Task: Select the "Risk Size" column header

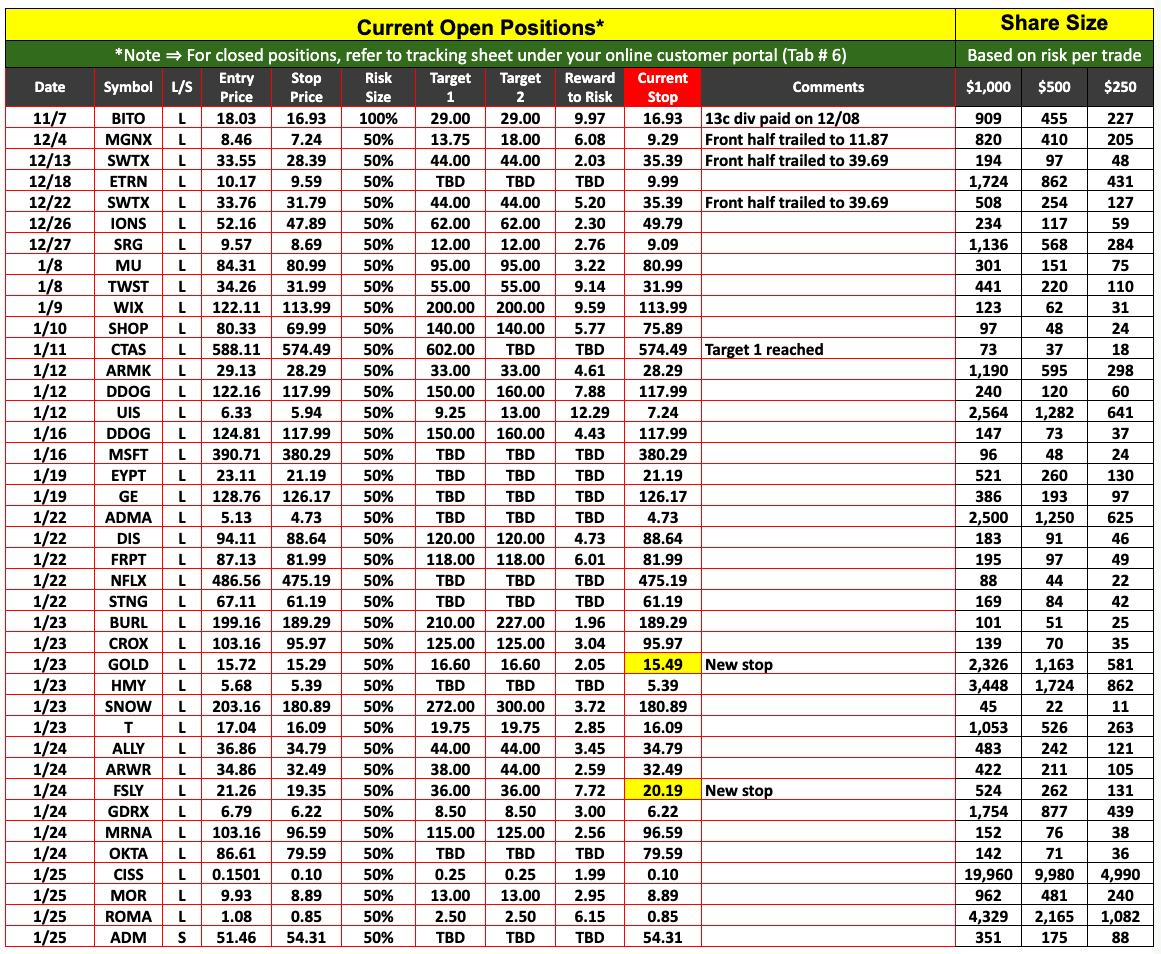Action: click(378, 87)
